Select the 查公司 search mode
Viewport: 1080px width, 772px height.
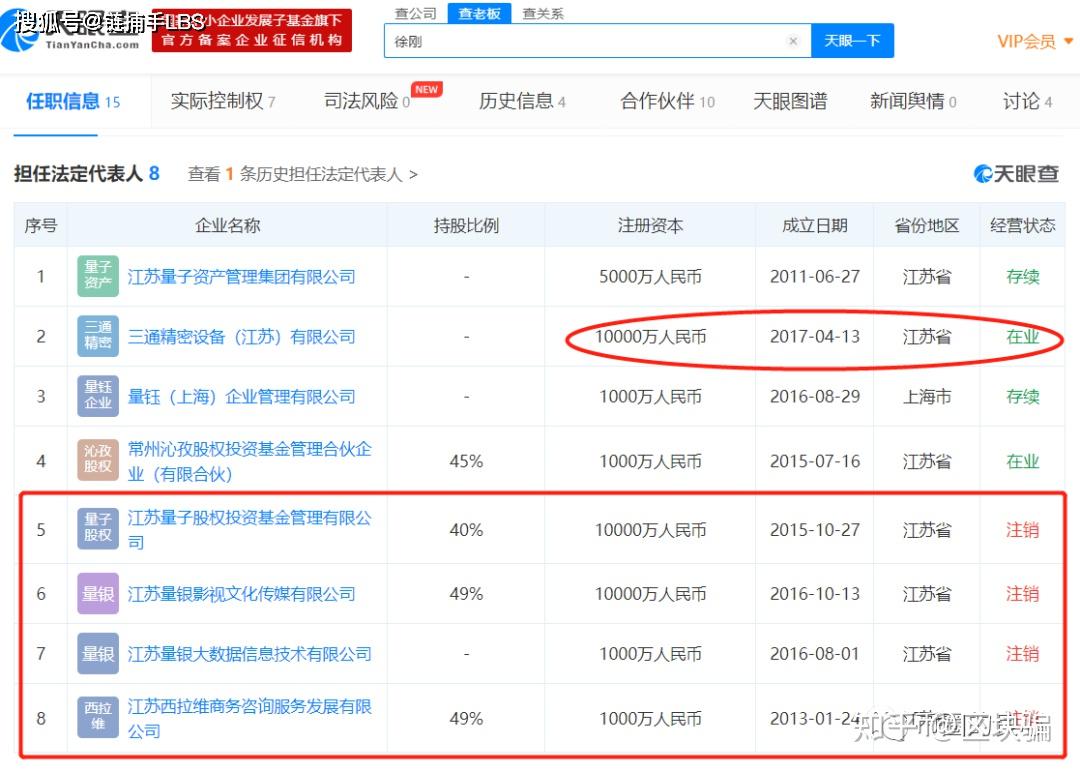(x=415, y=13)
